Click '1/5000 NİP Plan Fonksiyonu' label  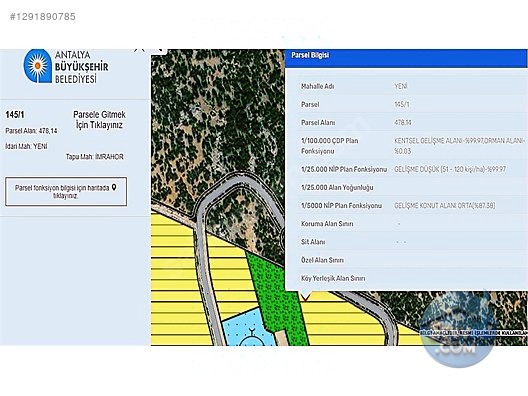[341, 205]
